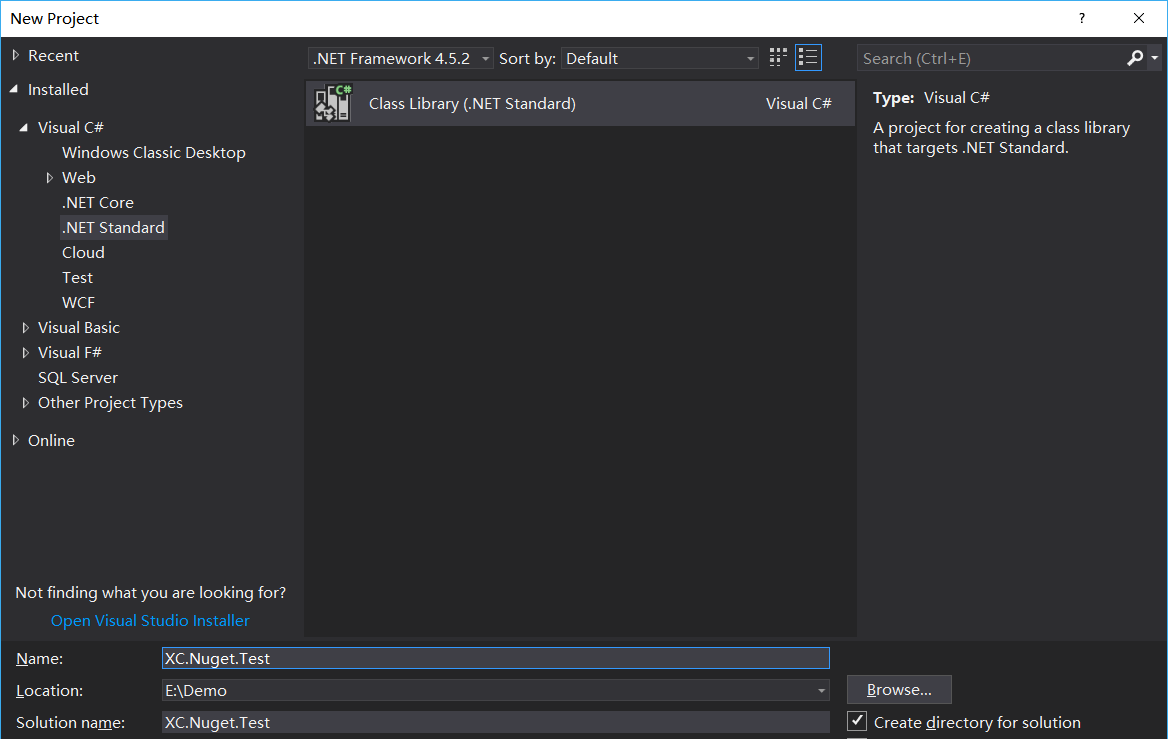1168x739 pixels.
Task: Expand the Visual F# node
Action: coord(25,352)
